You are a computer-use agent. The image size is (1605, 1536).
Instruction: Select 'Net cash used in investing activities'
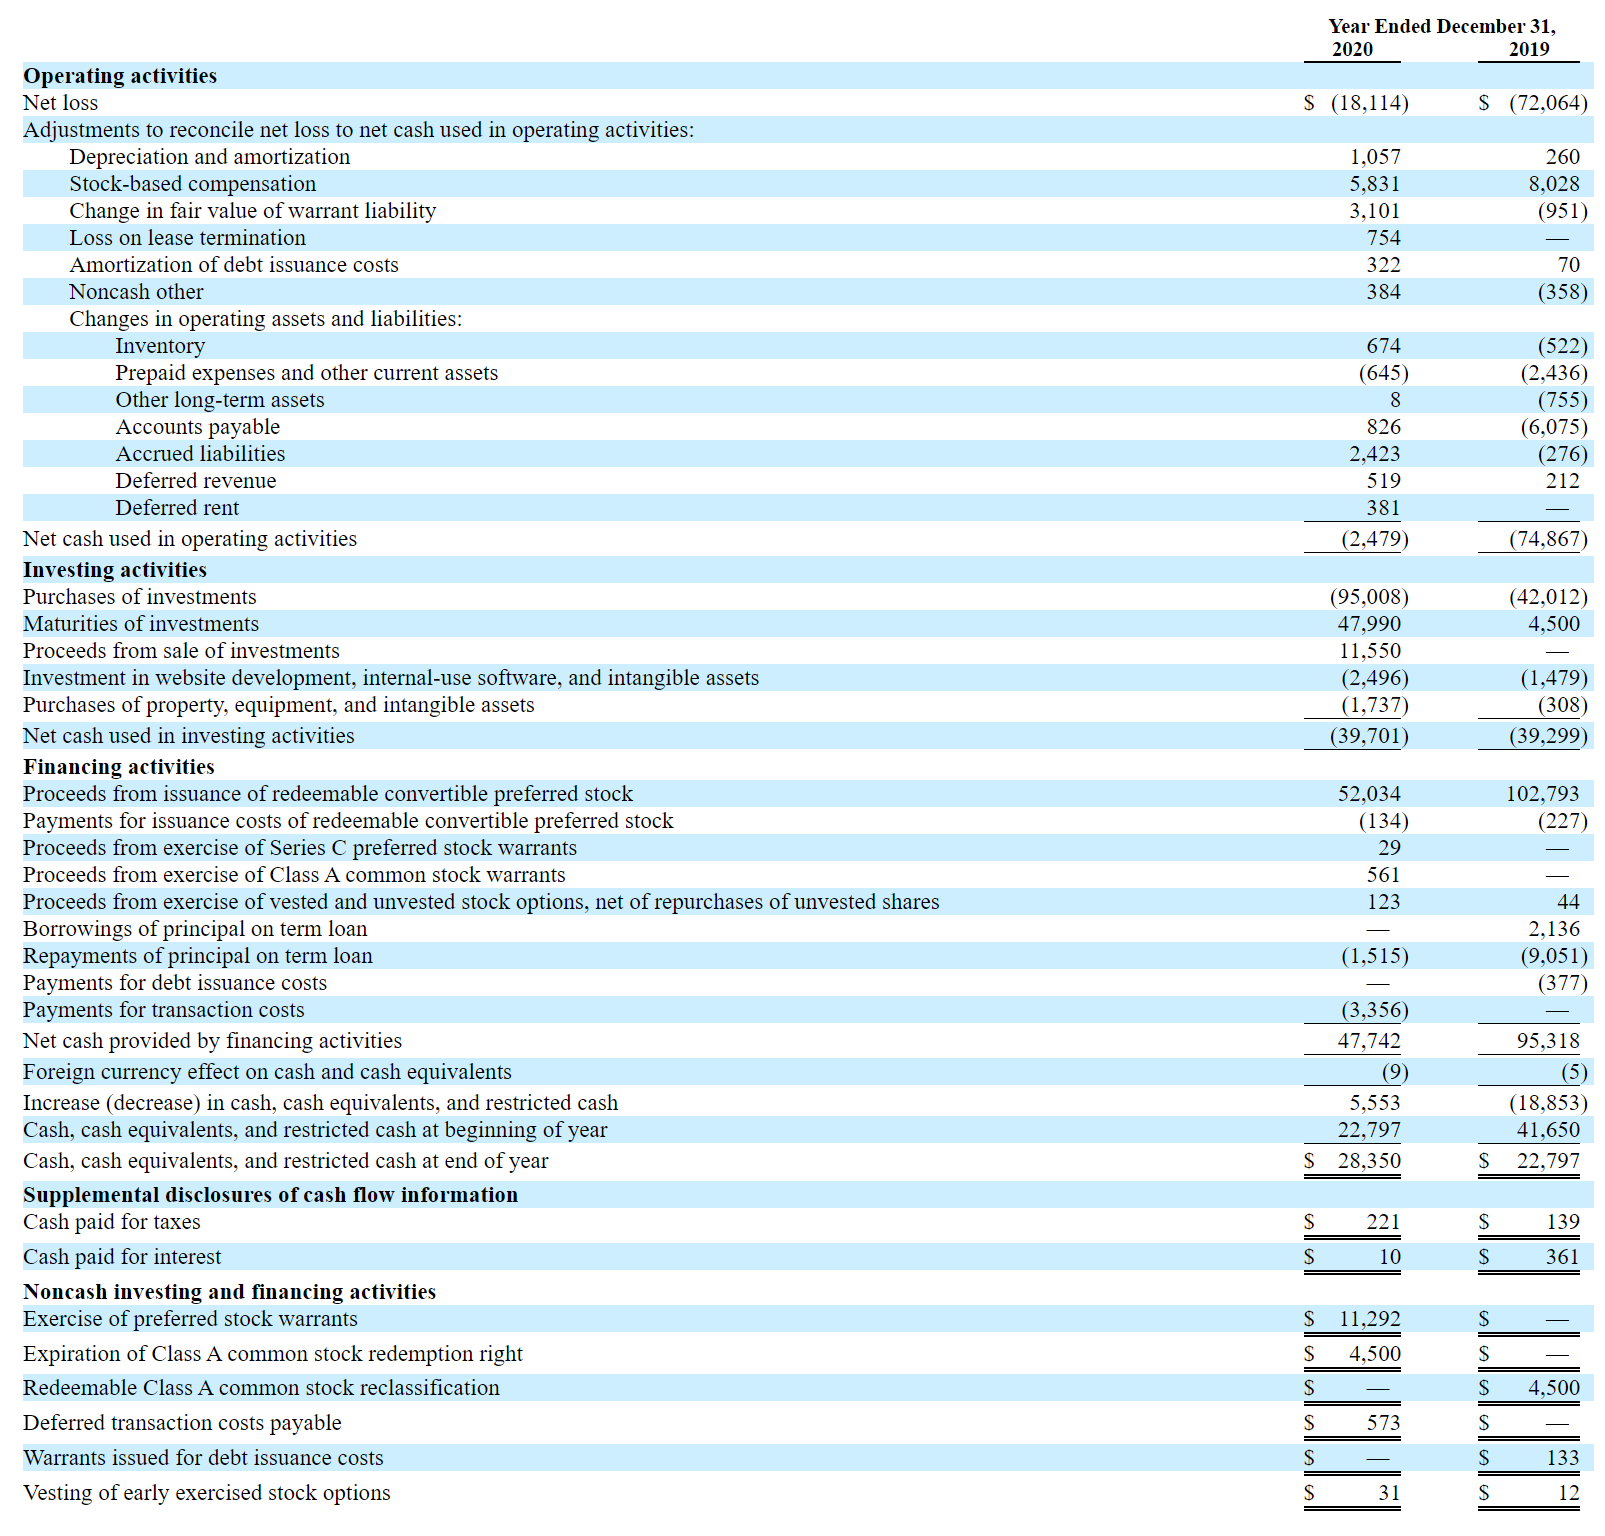(189, 736)
